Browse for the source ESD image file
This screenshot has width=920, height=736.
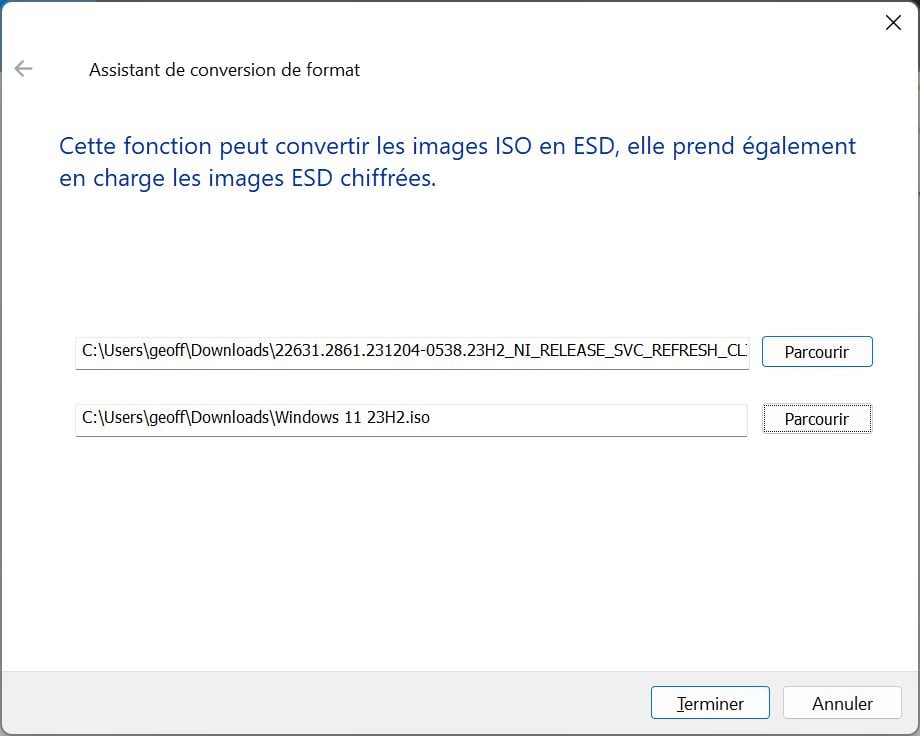(817, 352)
